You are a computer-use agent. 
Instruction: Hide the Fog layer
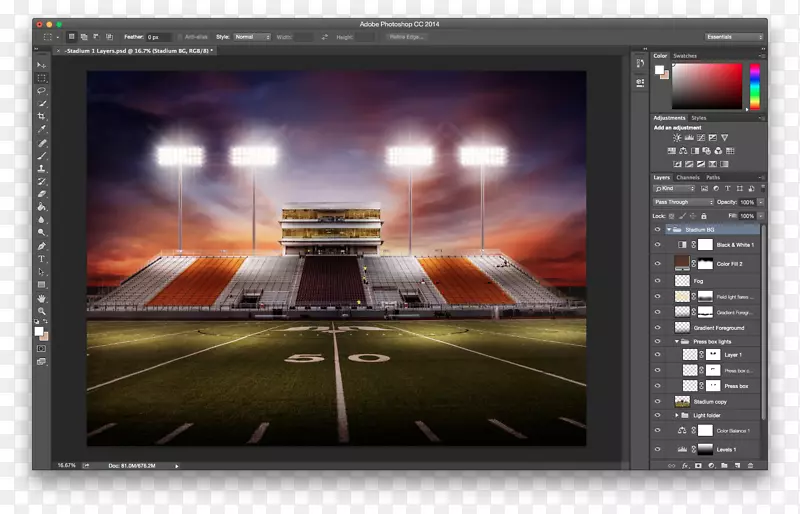(657, 280)
